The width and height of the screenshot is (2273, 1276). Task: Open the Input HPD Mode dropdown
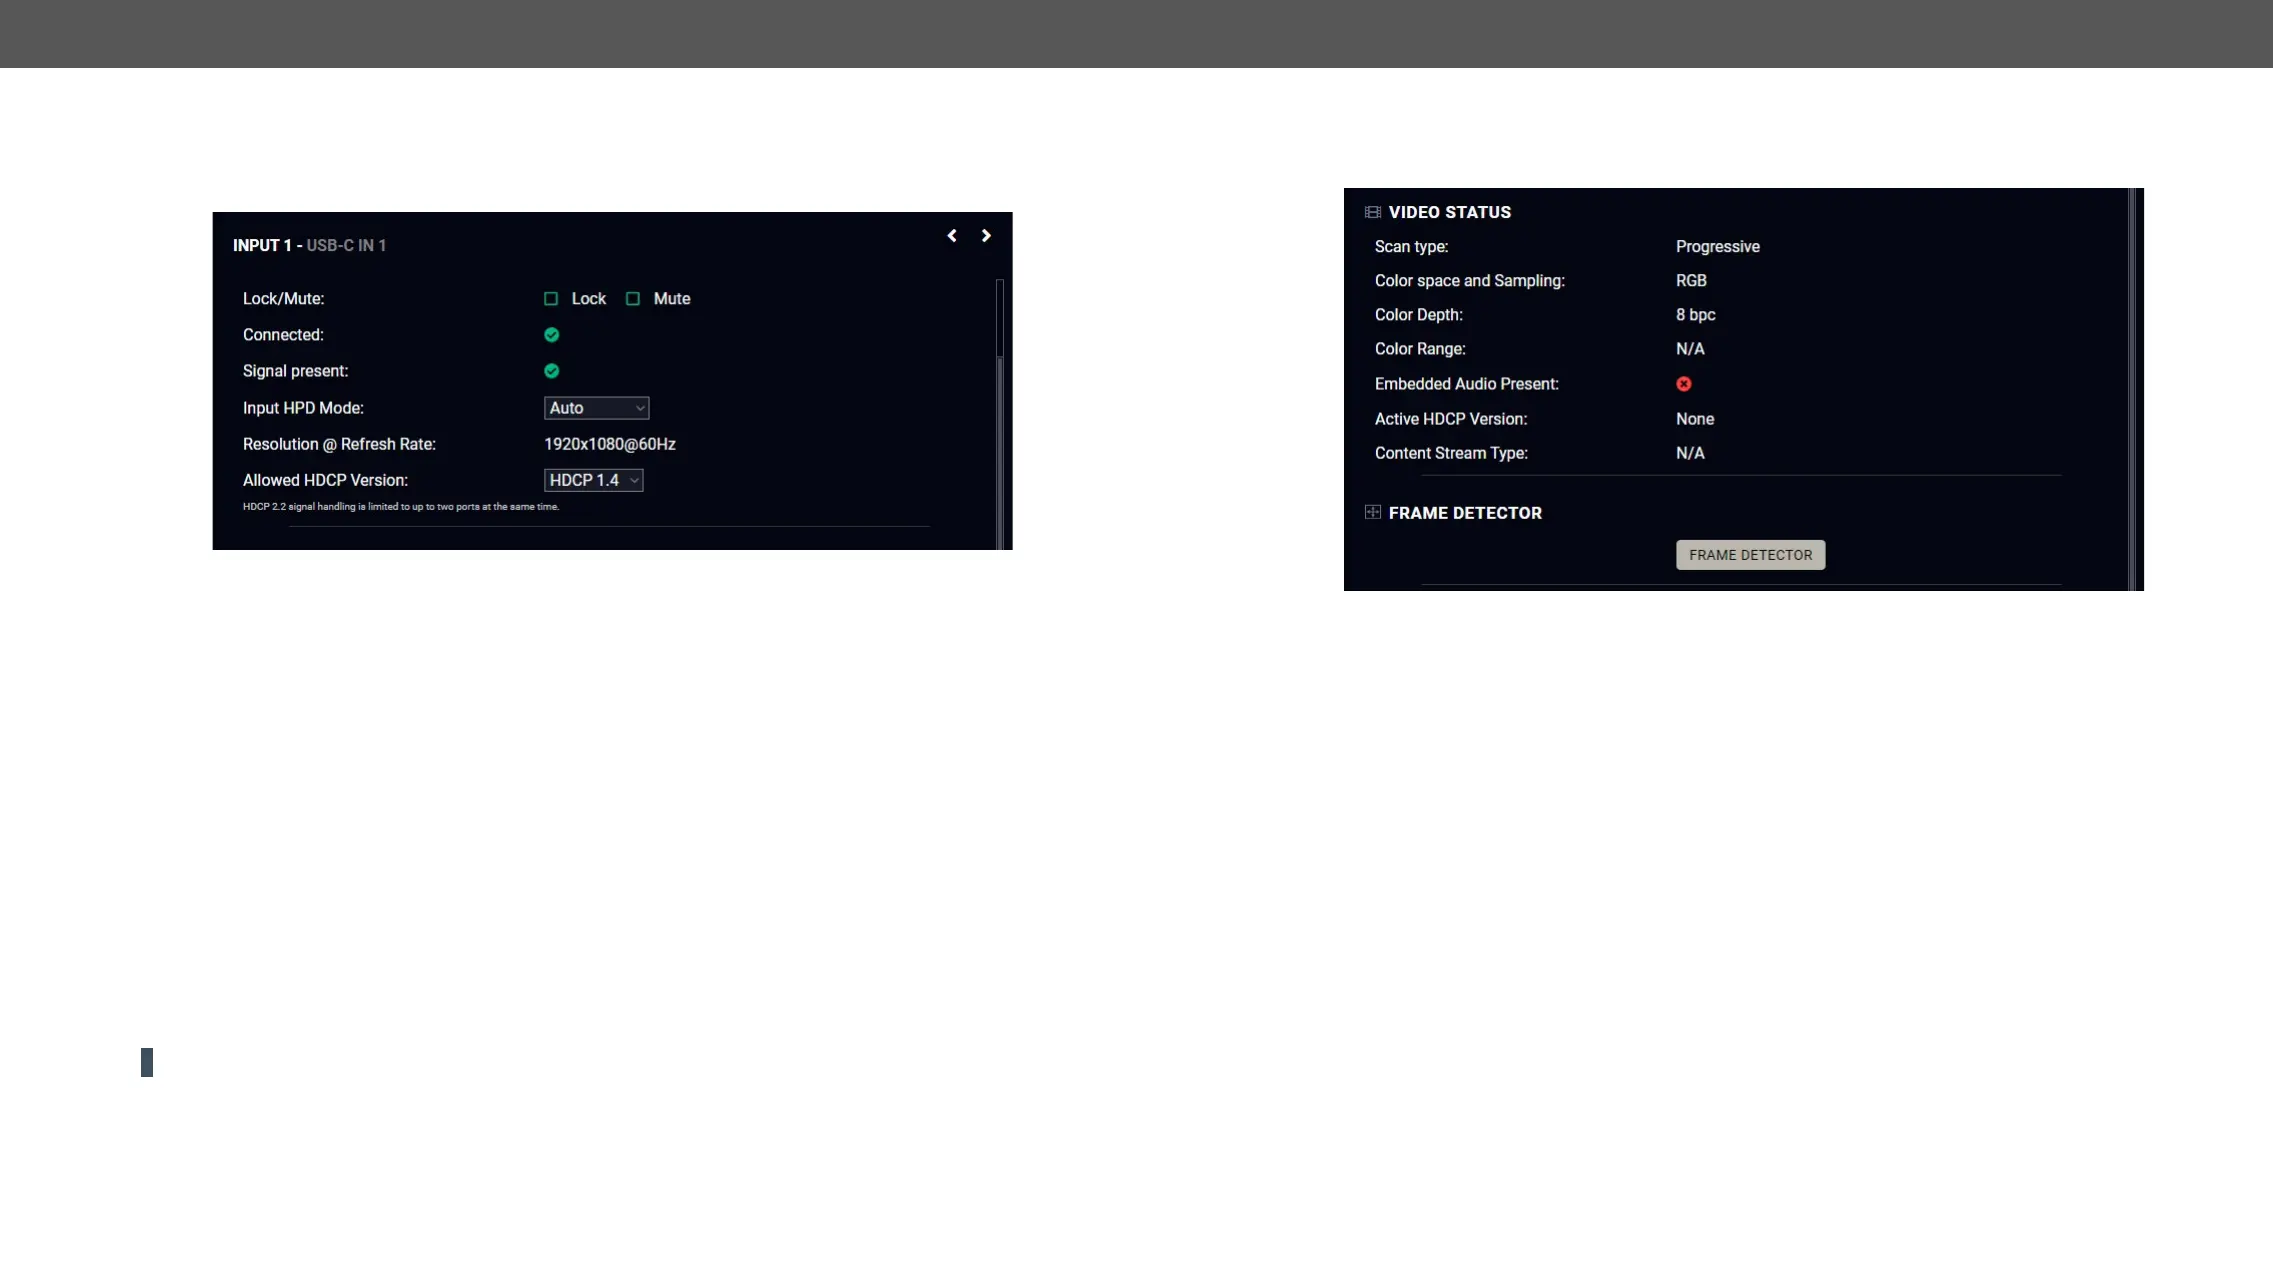[597, 408]
